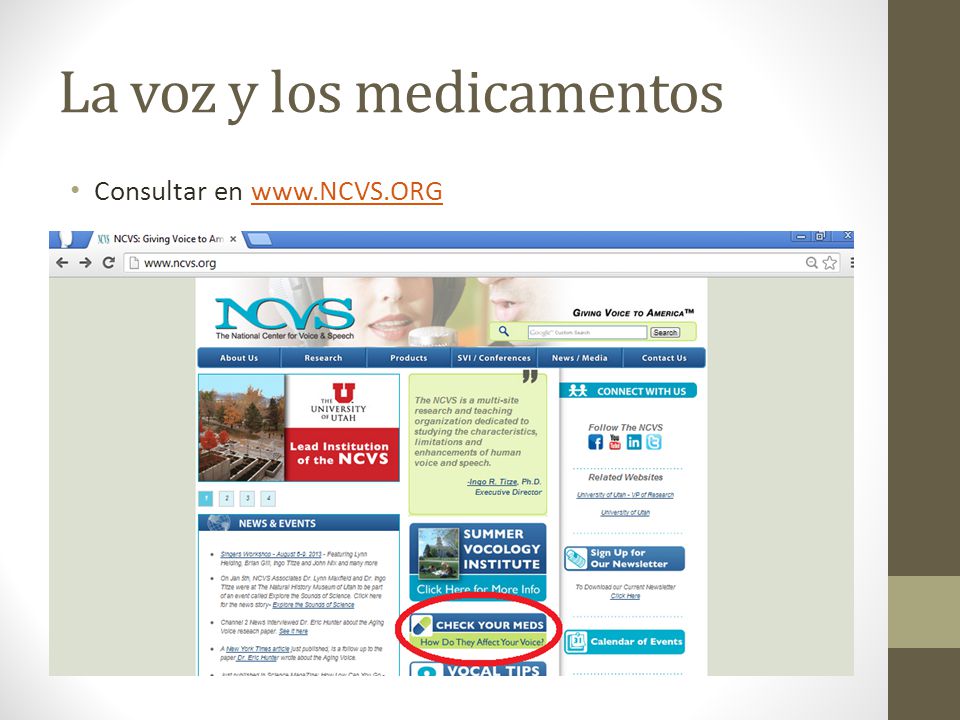The width and height of the screenshot is (960, 720).
Task: Click the www.NCVS.ORG hyperlink in slide
Action: tap(347, 191)
